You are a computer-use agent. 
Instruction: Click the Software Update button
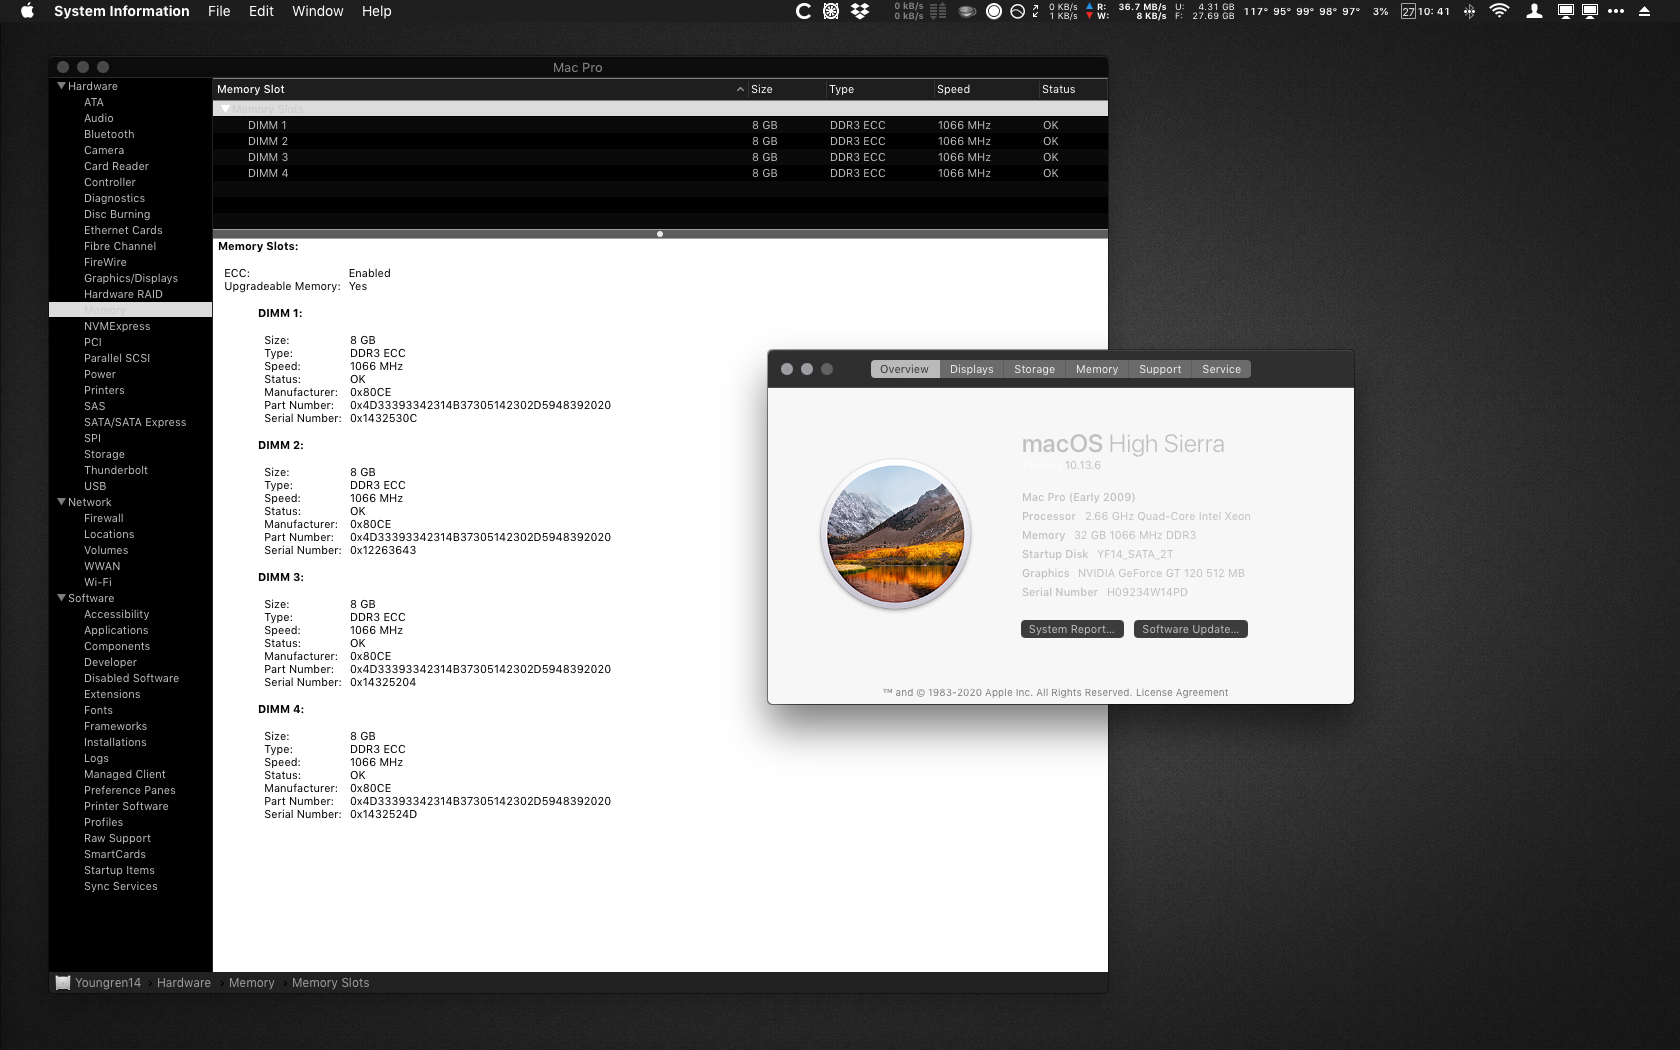pos(1191,629)
